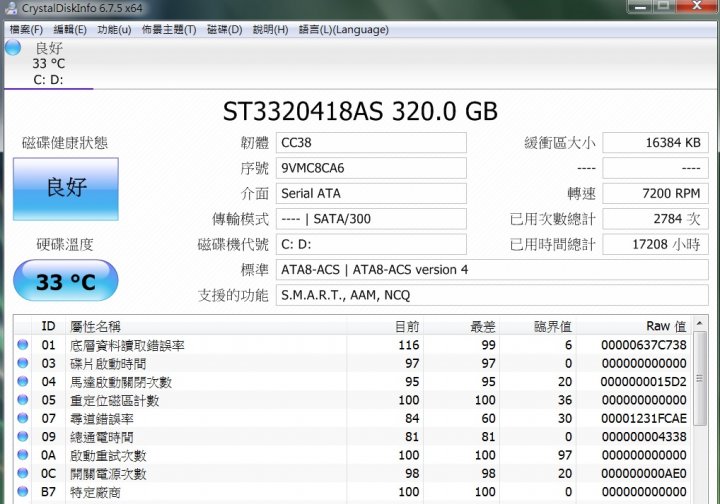720x504 pixels.
Task: Open the 語言(L)(Language) menu
Action: pyautogui.click(x=343, y=30)
